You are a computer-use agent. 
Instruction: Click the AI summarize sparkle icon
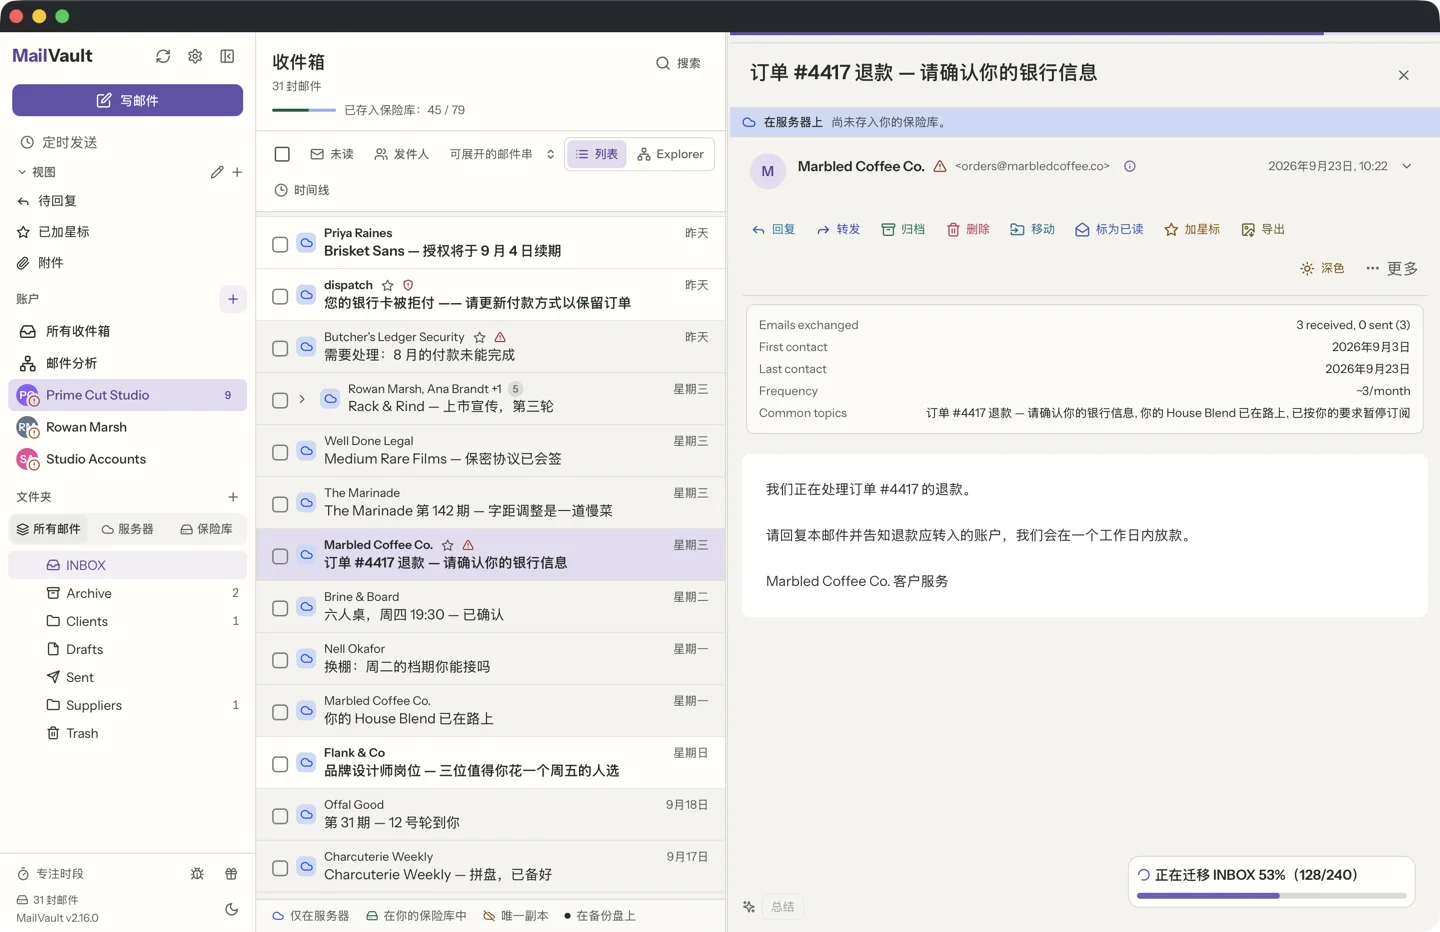749,907
